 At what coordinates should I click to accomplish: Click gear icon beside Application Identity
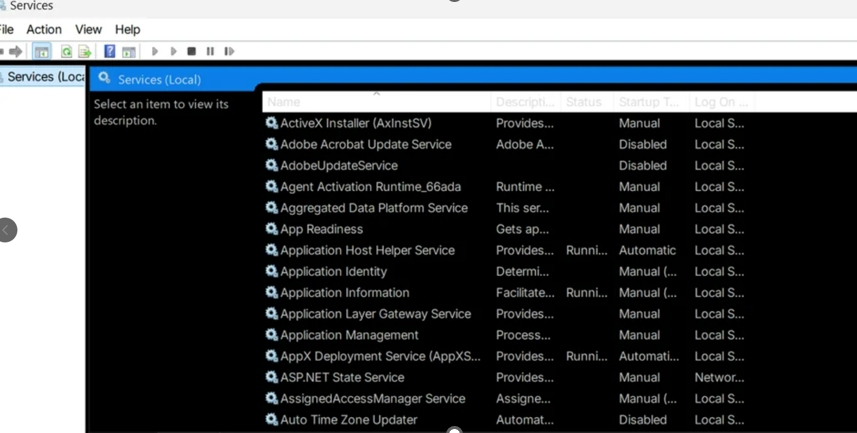[x=272, y=271]
